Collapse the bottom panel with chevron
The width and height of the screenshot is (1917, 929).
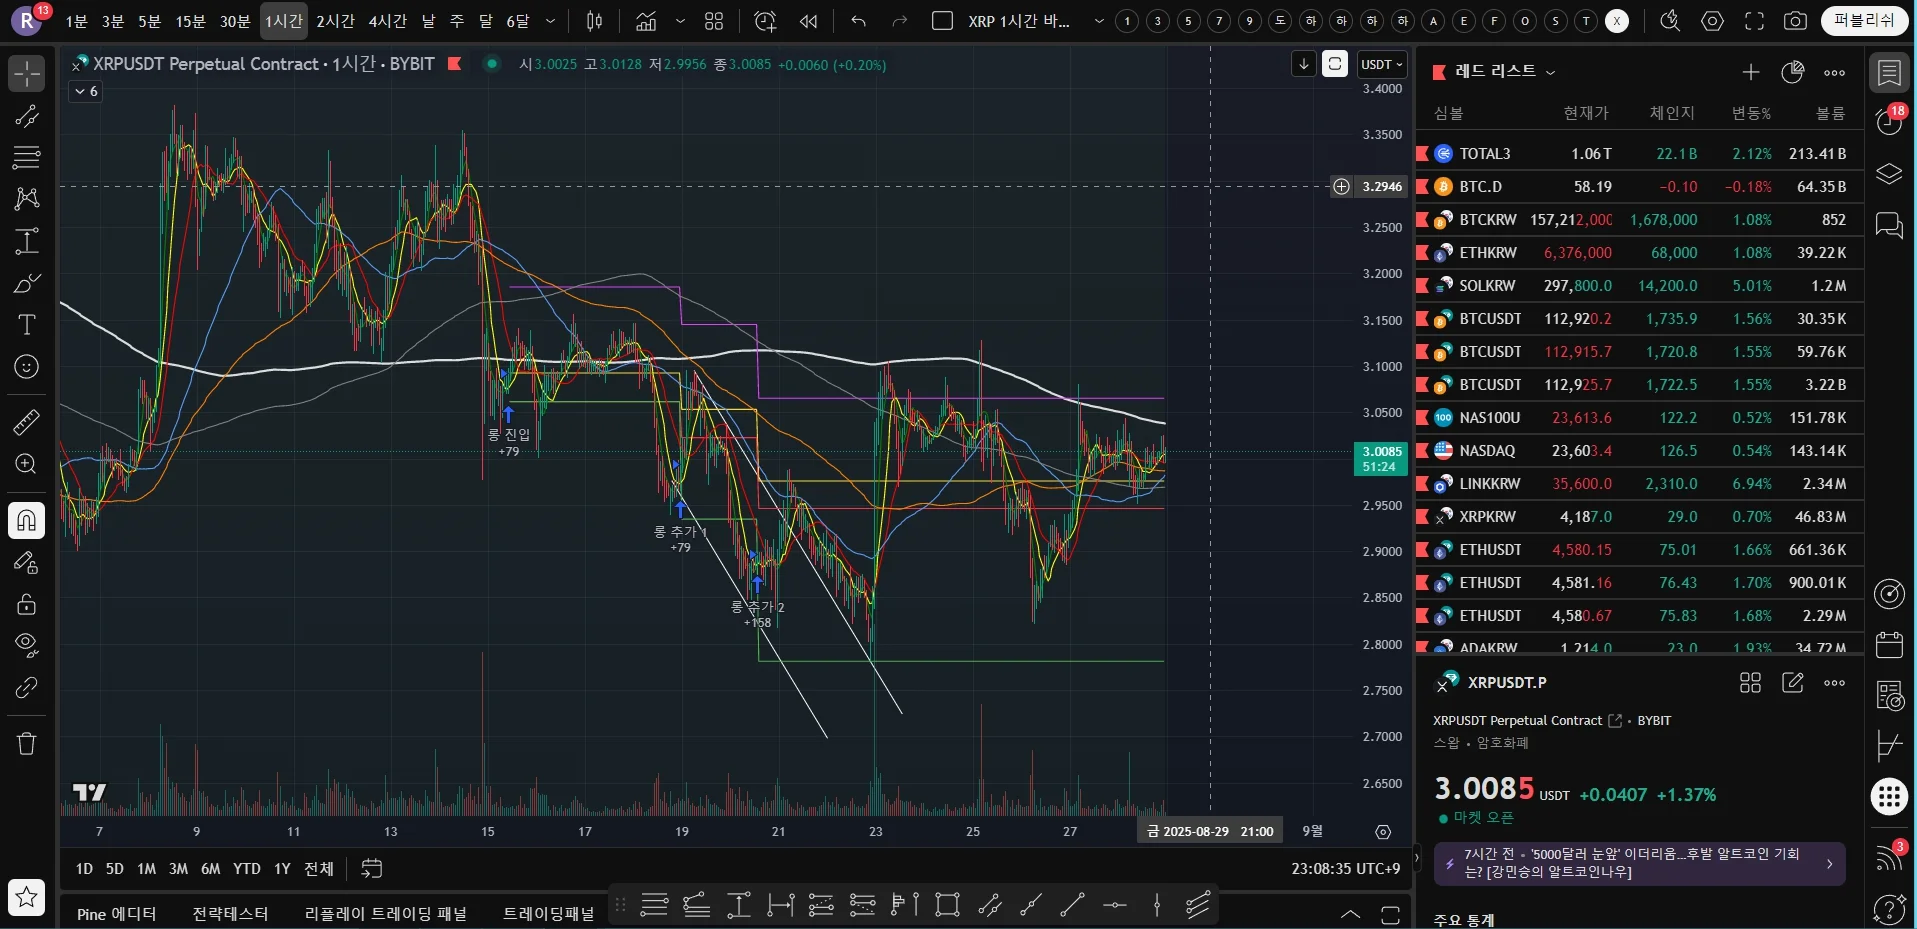pyautogui.click(x=1350, y=914)
